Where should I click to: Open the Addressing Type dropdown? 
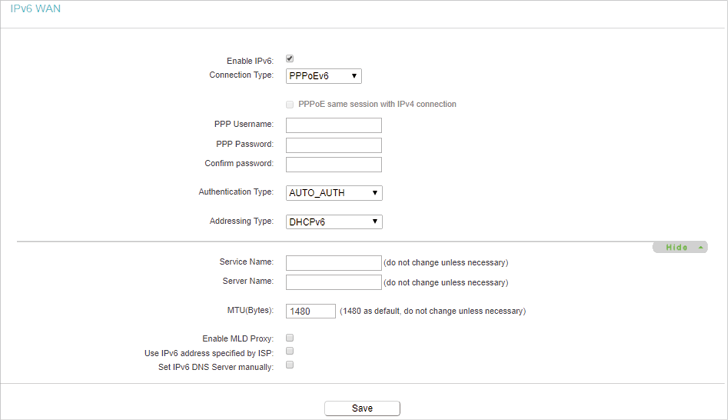click(x=334, y=222)
